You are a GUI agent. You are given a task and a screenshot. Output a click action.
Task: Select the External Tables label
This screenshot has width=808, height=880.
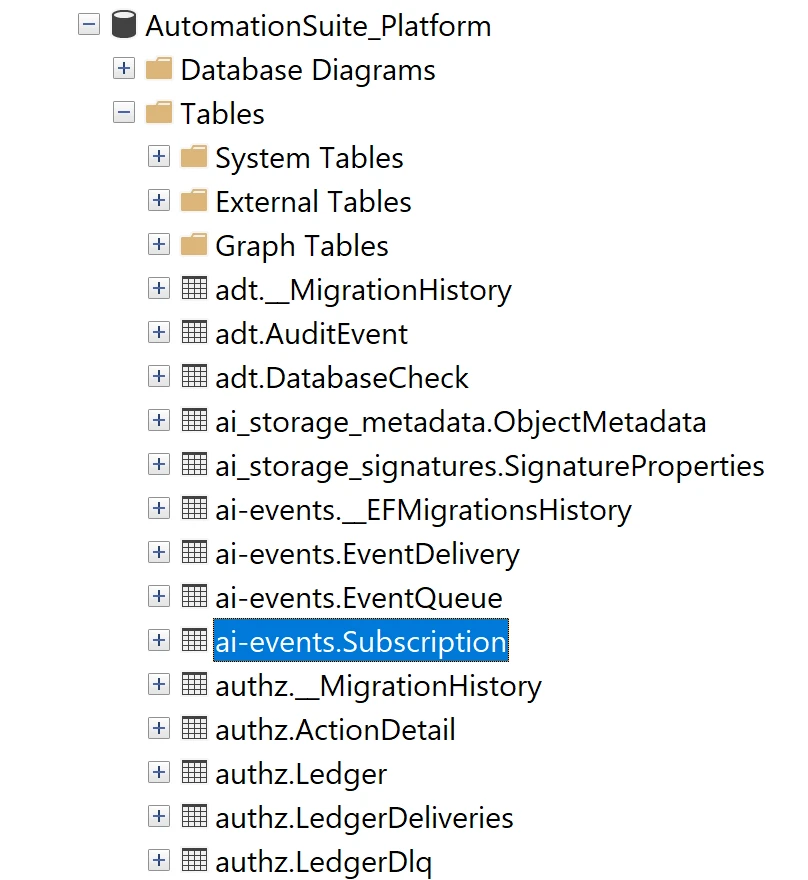pos(313,202)
